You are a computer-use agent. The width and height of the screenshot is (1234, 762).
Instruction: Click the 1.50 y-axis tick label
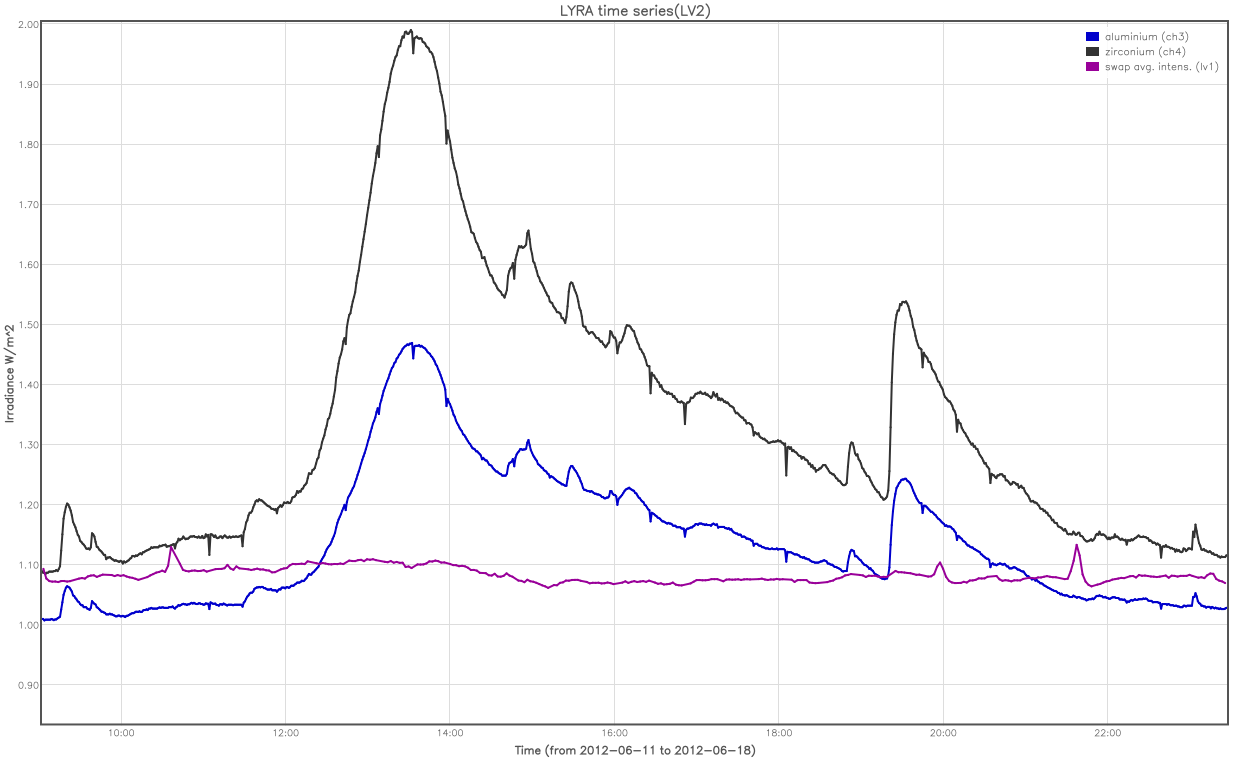[28, 324]
